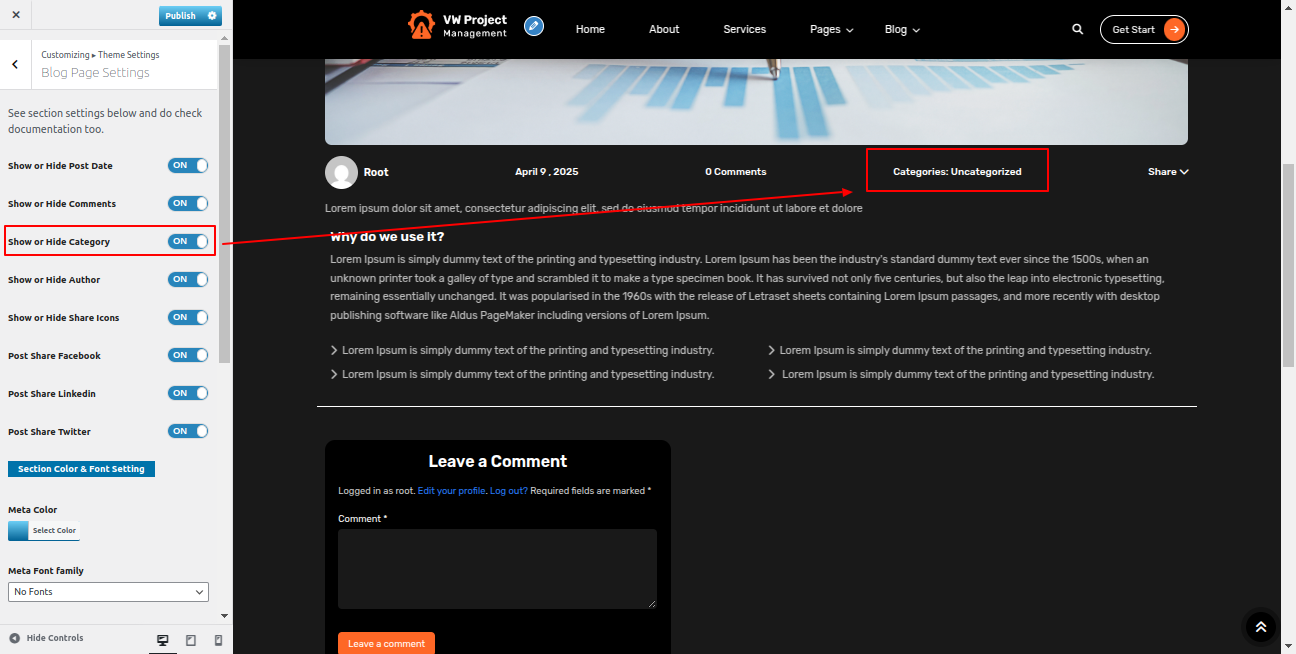Click the Edit your profile link
The width and height of the screenshot is (1296, 654).
point(451,491)
